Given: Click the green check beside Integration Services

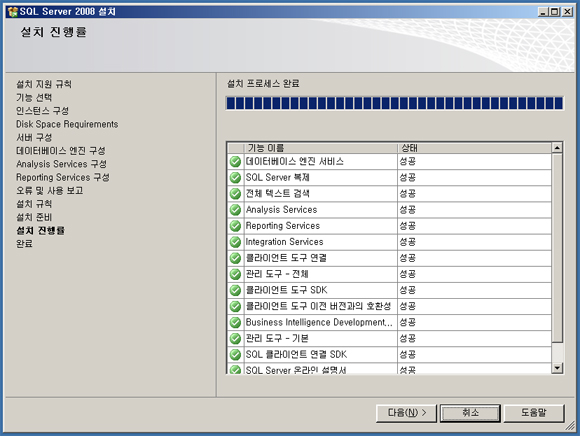Looking at the screenshot, I should [235, 242].
